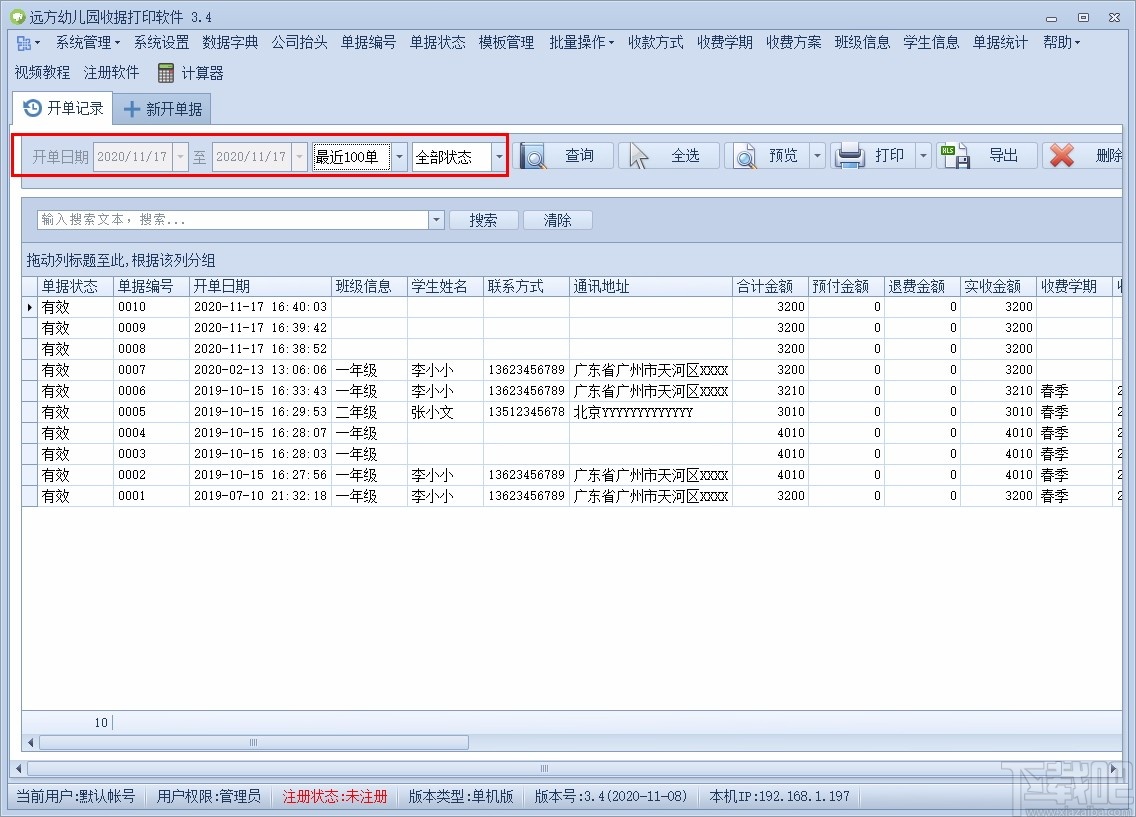Select record row 0005 张小文
This screenshot has width=1136, height=817.
coord(572,412)
